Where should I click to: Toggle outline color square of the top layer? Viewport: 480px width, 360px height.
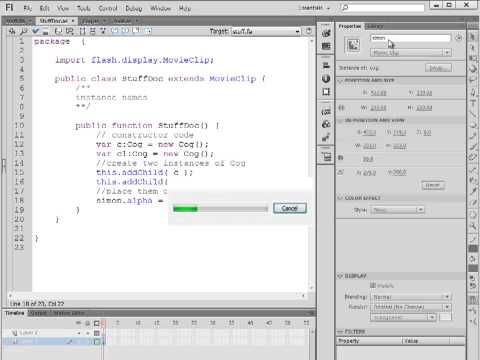pos(97,333)
